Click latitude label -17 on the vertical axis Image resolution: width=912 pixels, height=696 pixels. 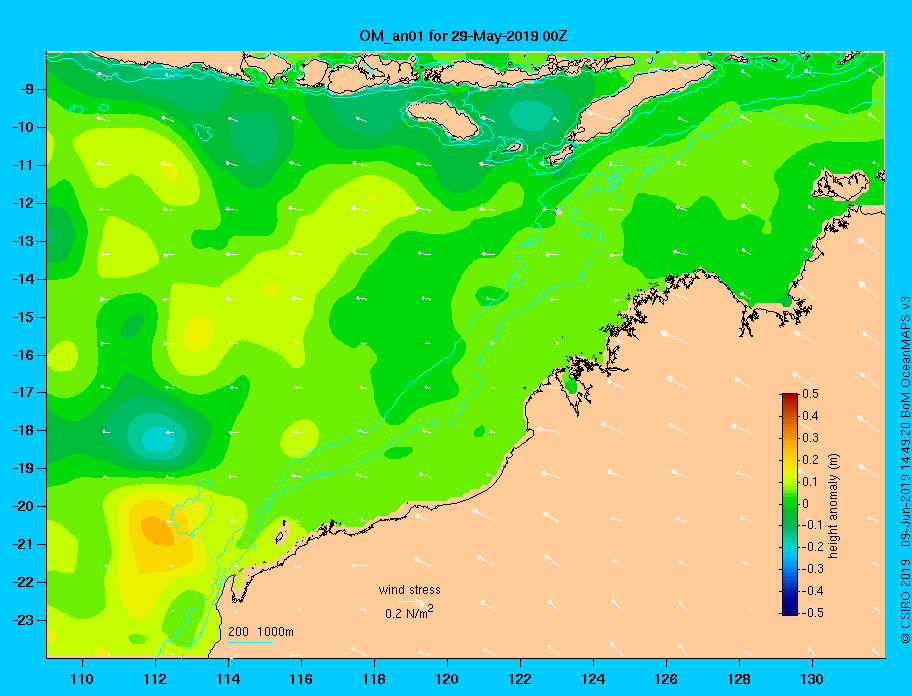coord(23,392)
